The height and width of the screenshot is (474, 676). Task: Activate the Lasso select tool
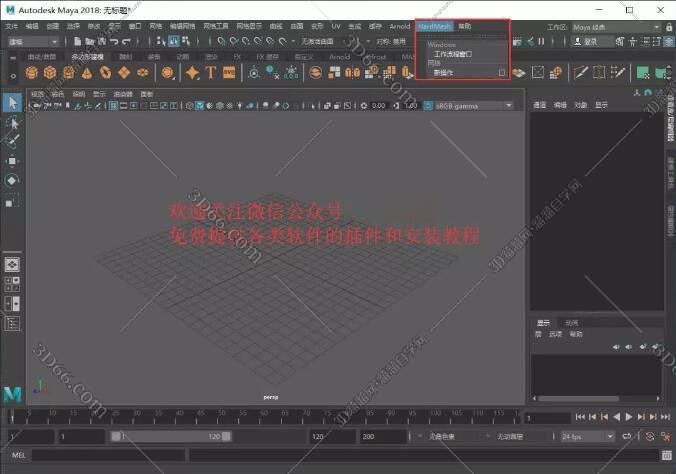12,123
